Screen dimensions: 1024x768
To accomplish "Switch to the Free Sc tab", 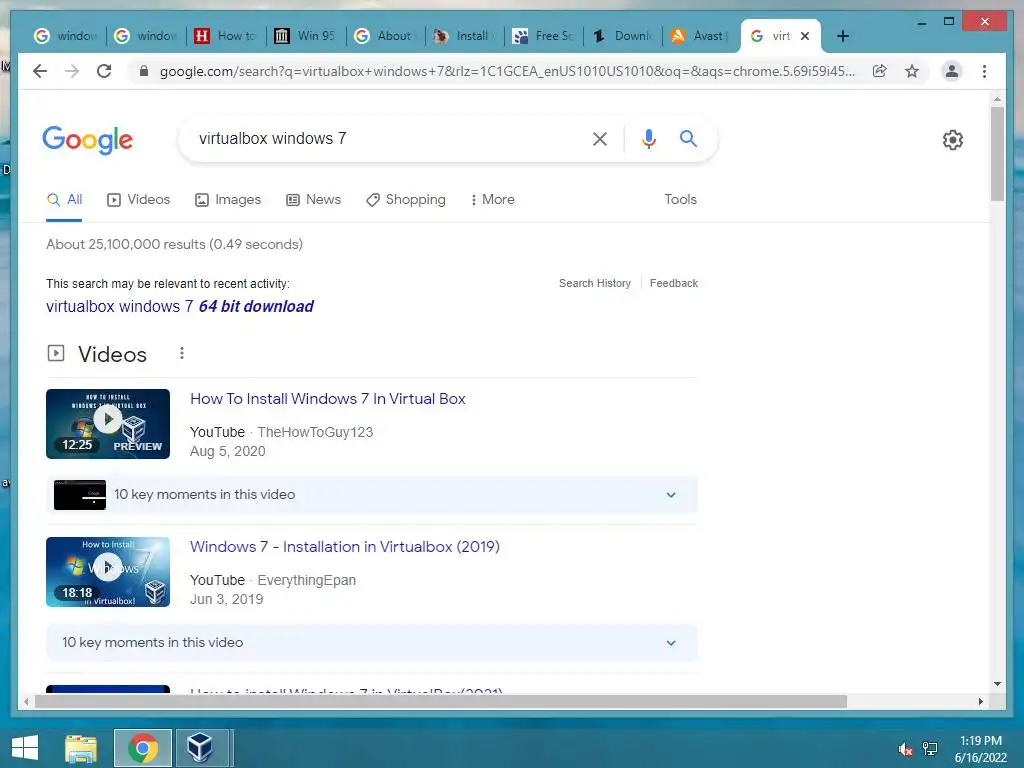I will pos(543,36).
